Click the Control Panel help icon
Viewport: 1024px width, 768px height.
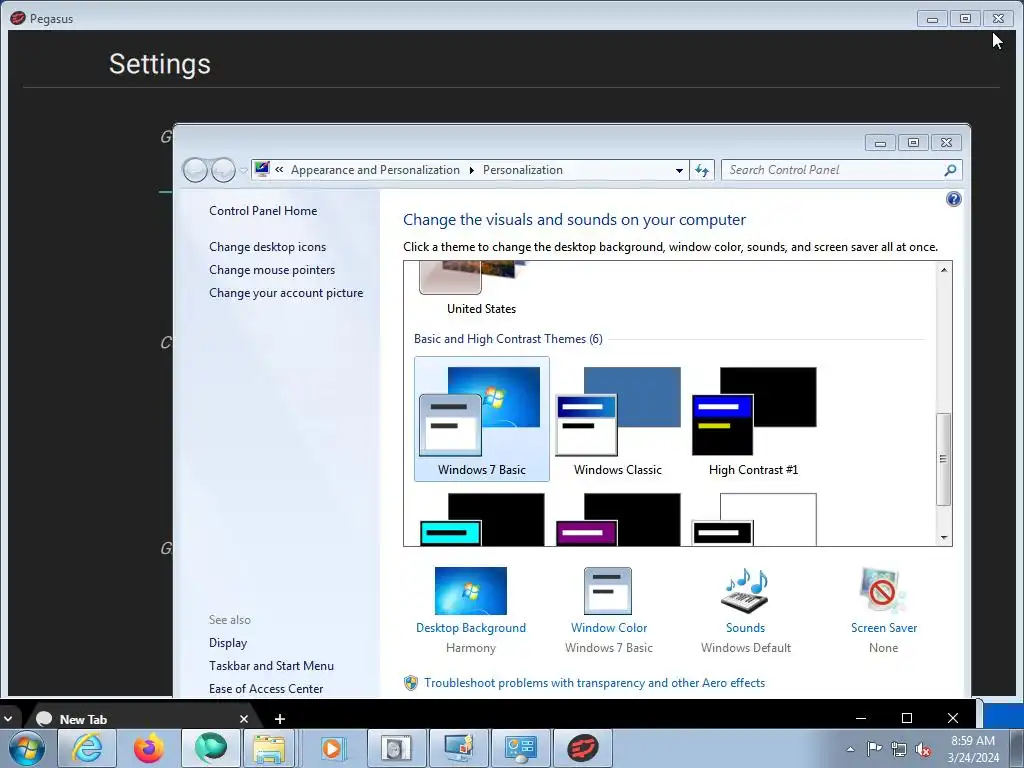[x=953, y=199]
